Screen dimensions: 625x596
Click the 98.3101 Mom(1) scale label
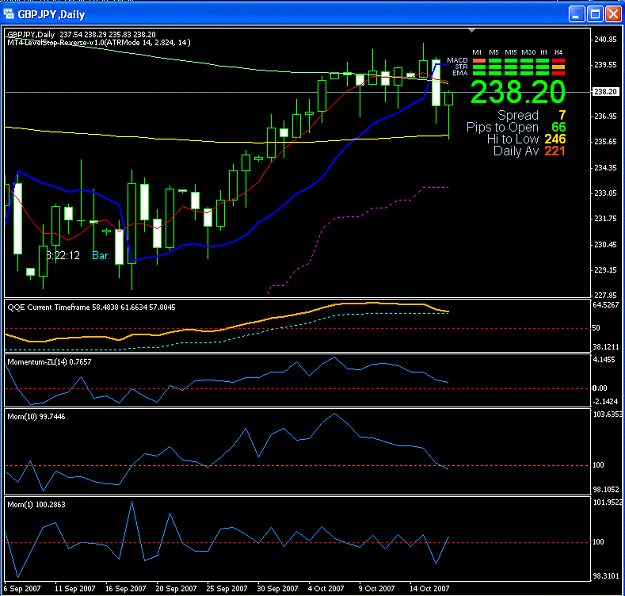(606, 576)
